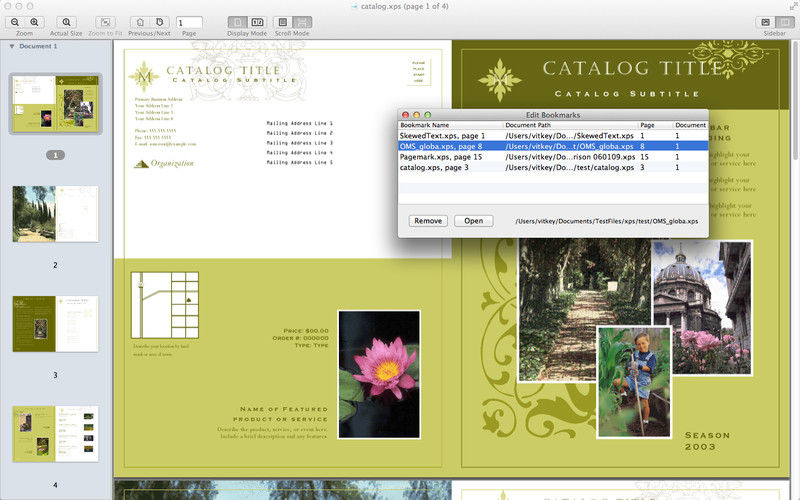Image resolution: width=800 pixels, height=500 pixels.
Task: Toggle the thumbnails Sidebar right icon
Action: coord(785,22)
